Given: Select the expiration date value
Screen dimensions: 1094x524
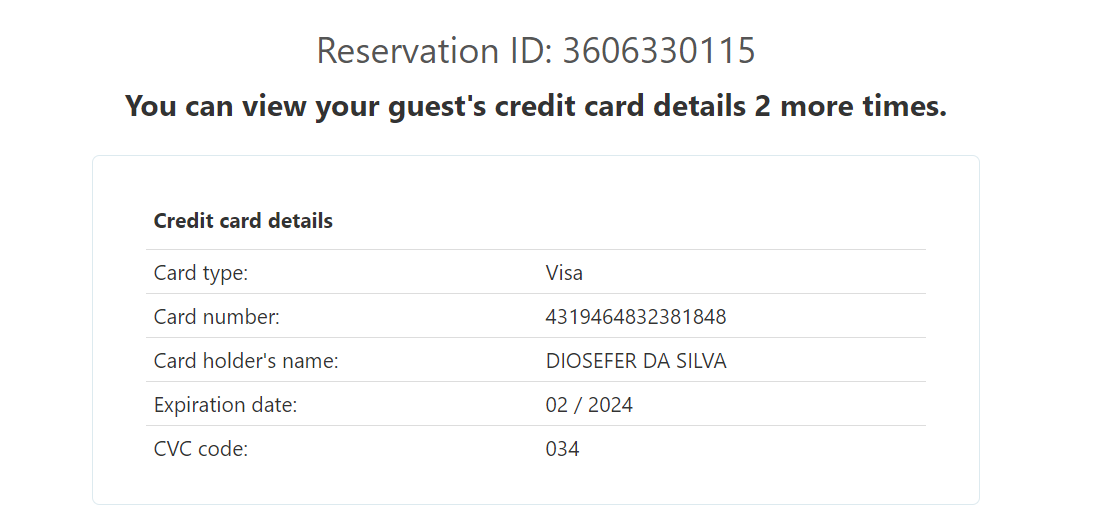Looking at the screenshot, I should tap(588, 405).
